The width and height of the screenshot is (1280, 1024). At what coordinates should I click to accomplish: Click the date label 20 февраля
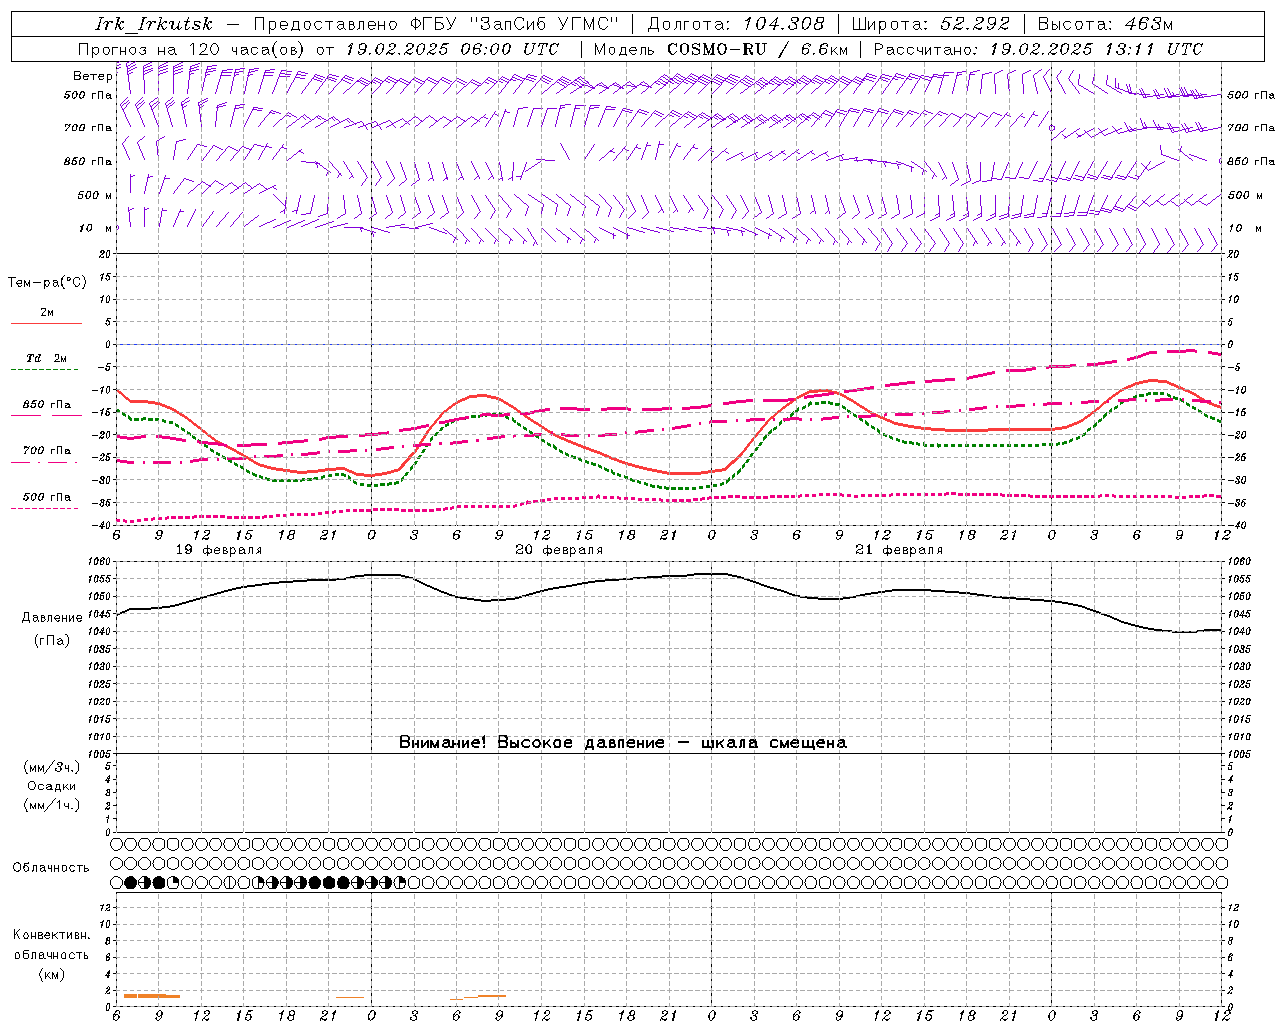pos(559,550)
